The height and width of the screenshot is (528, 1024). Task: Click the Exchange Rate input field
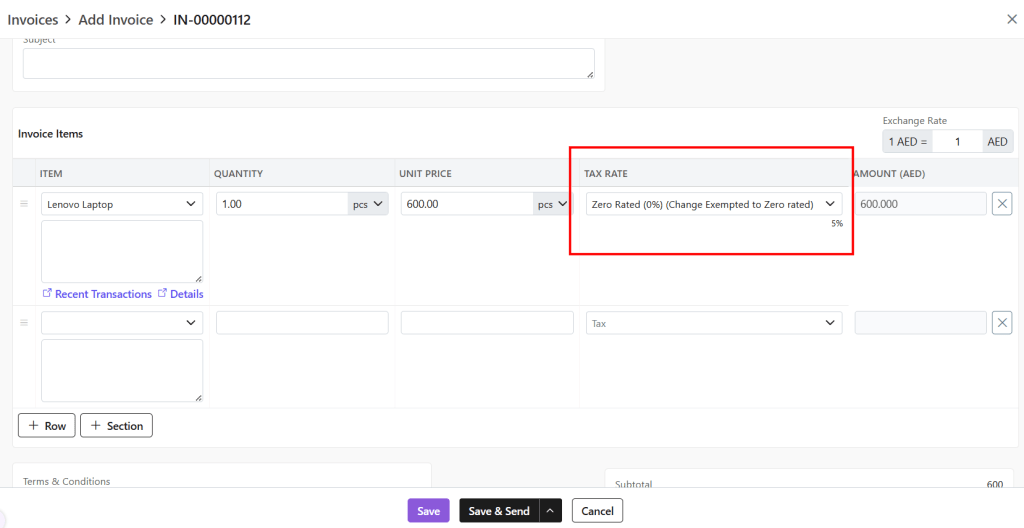(957, 142)
